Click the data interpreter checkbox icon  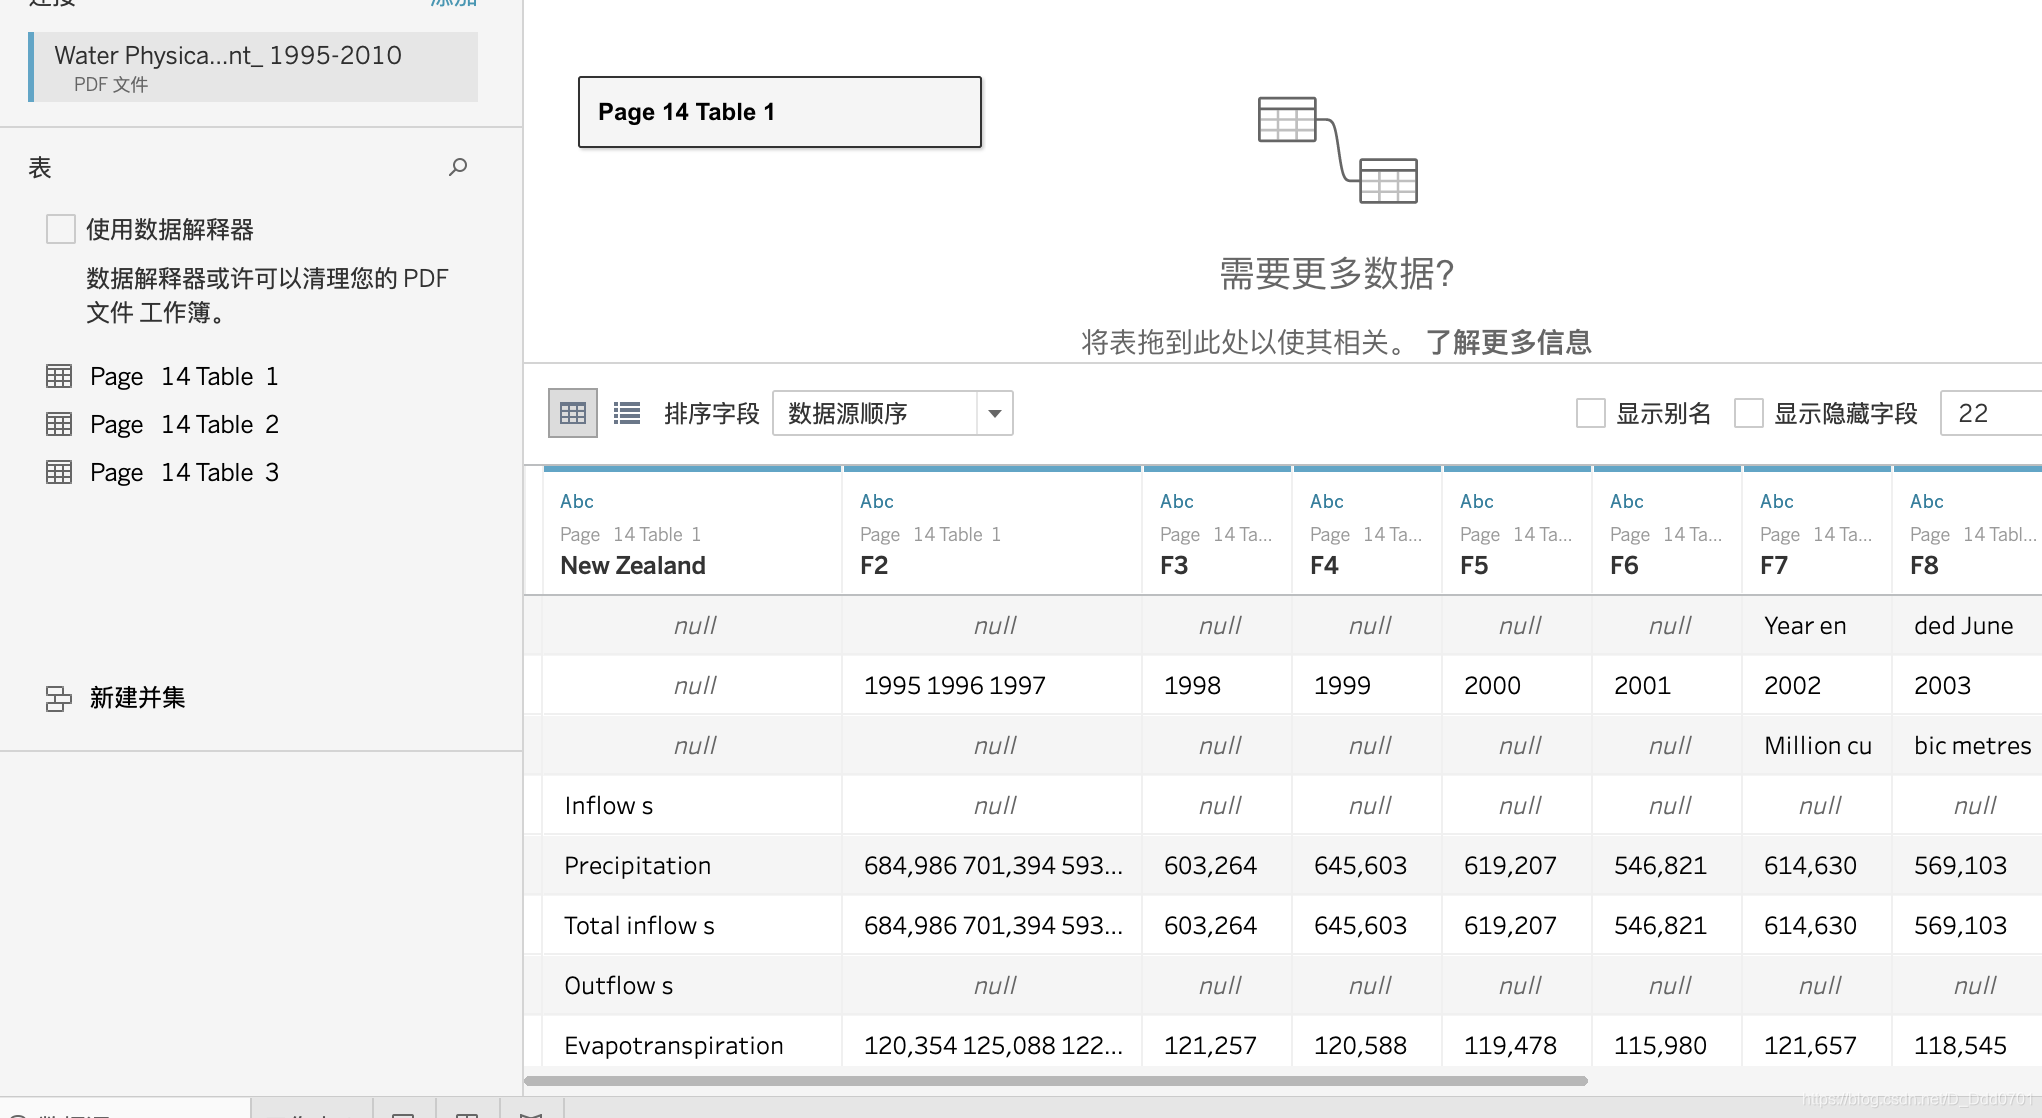pyautogui.click(x=62, y=229)
